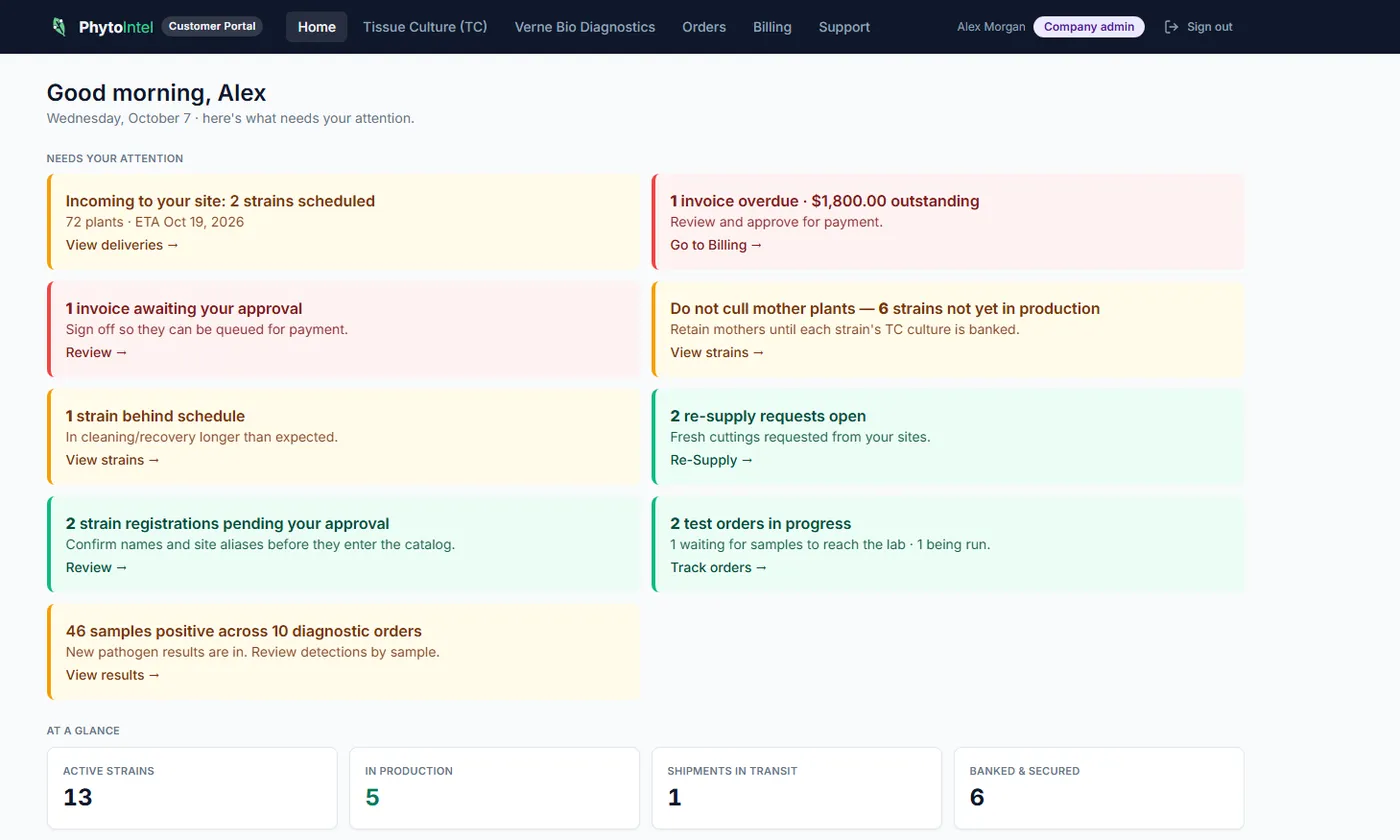Image resolution: width=1400 pixels, height=840 pixels.
Task: Open the Re-Supply link
Action: [x=712, y=460]
